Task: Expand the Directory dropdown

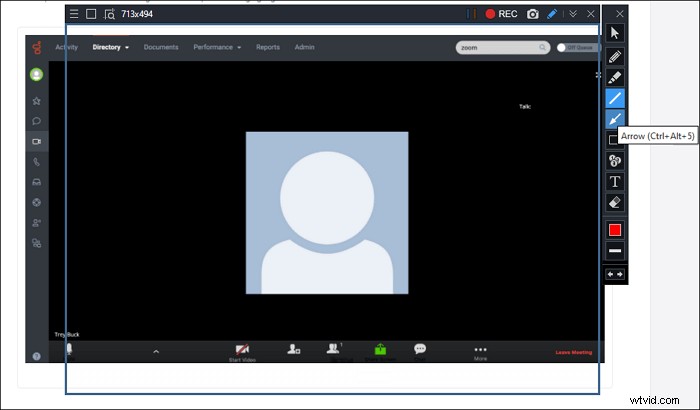Action: pyautogui.click(x=111, y=47)
